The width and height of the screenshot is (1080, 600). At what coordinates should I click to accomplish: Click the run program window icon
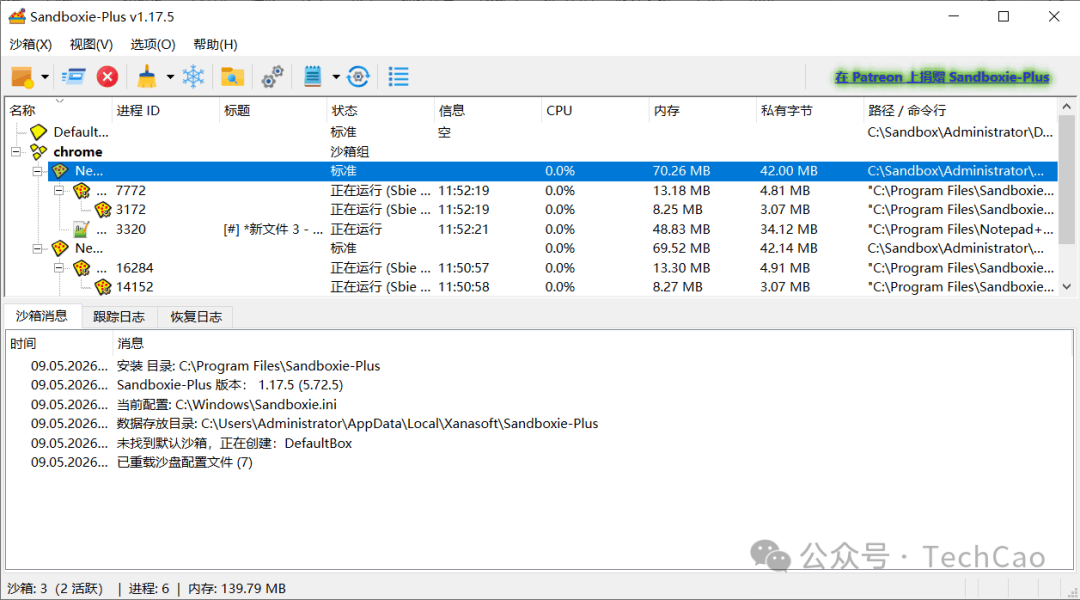pyautogui.click(x=73, y=77)
